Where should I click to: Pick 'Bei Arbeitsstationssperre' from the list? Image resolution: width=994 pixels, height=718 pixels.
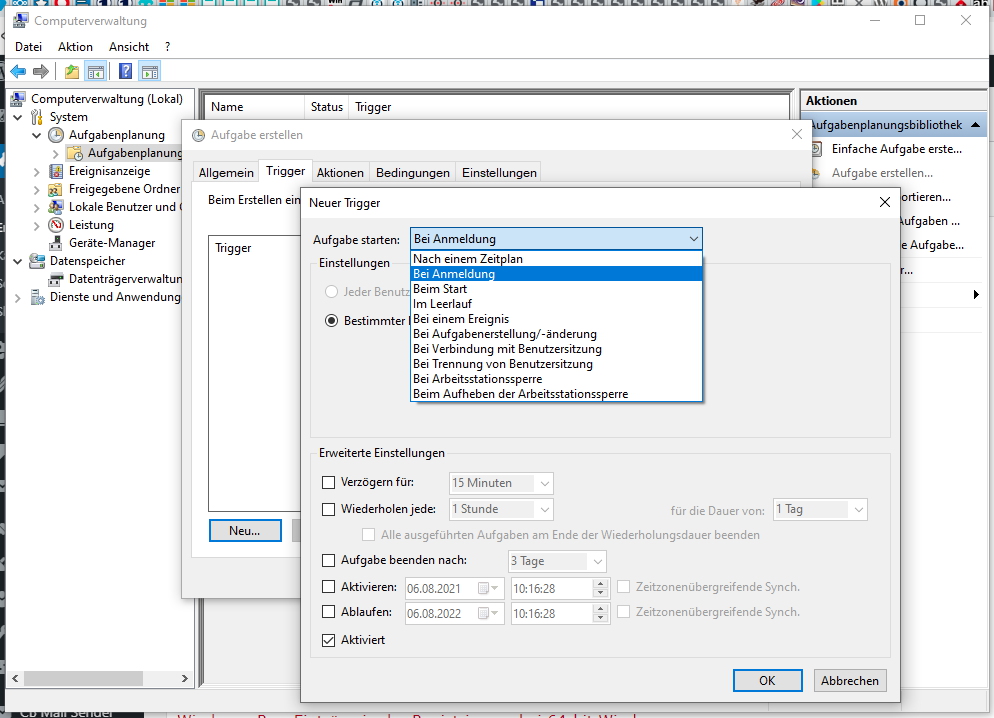[x=477, y=379]
